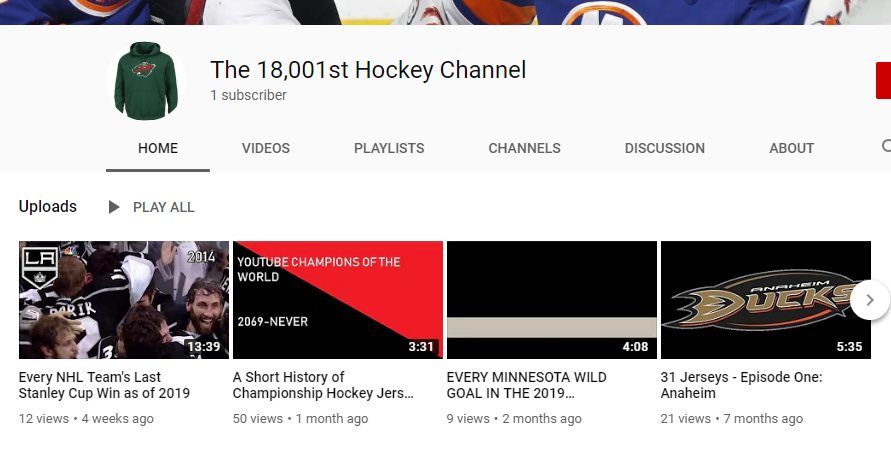Open the Videos tab
This screenshot has width=891, height=467.
[x=265, y=148]
